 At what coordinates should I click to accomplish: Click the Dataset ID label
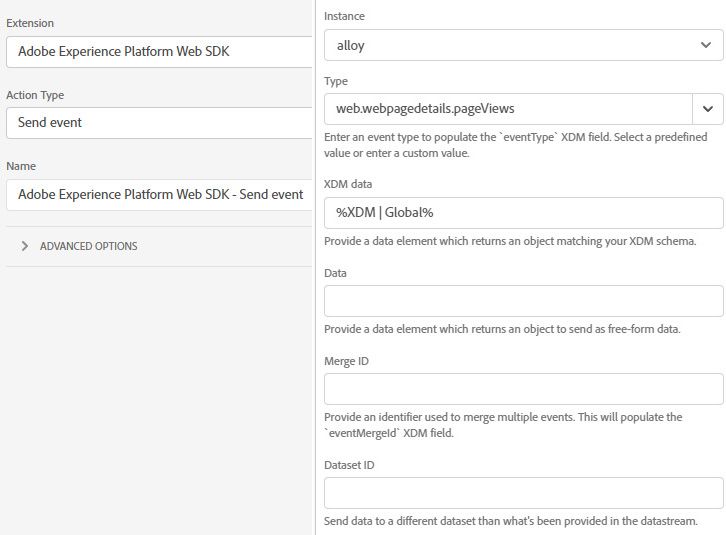tap(349, 465)
